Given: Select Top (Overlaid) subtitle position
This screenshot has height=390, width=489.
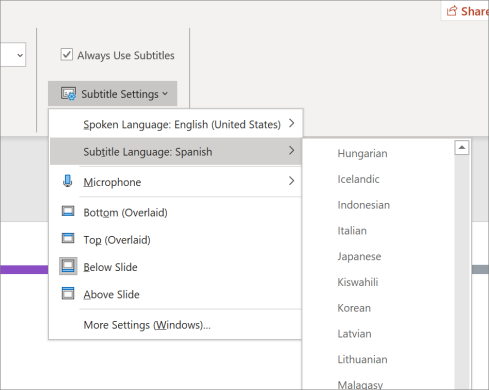Looking at the screenshot, I should (176, 240).
